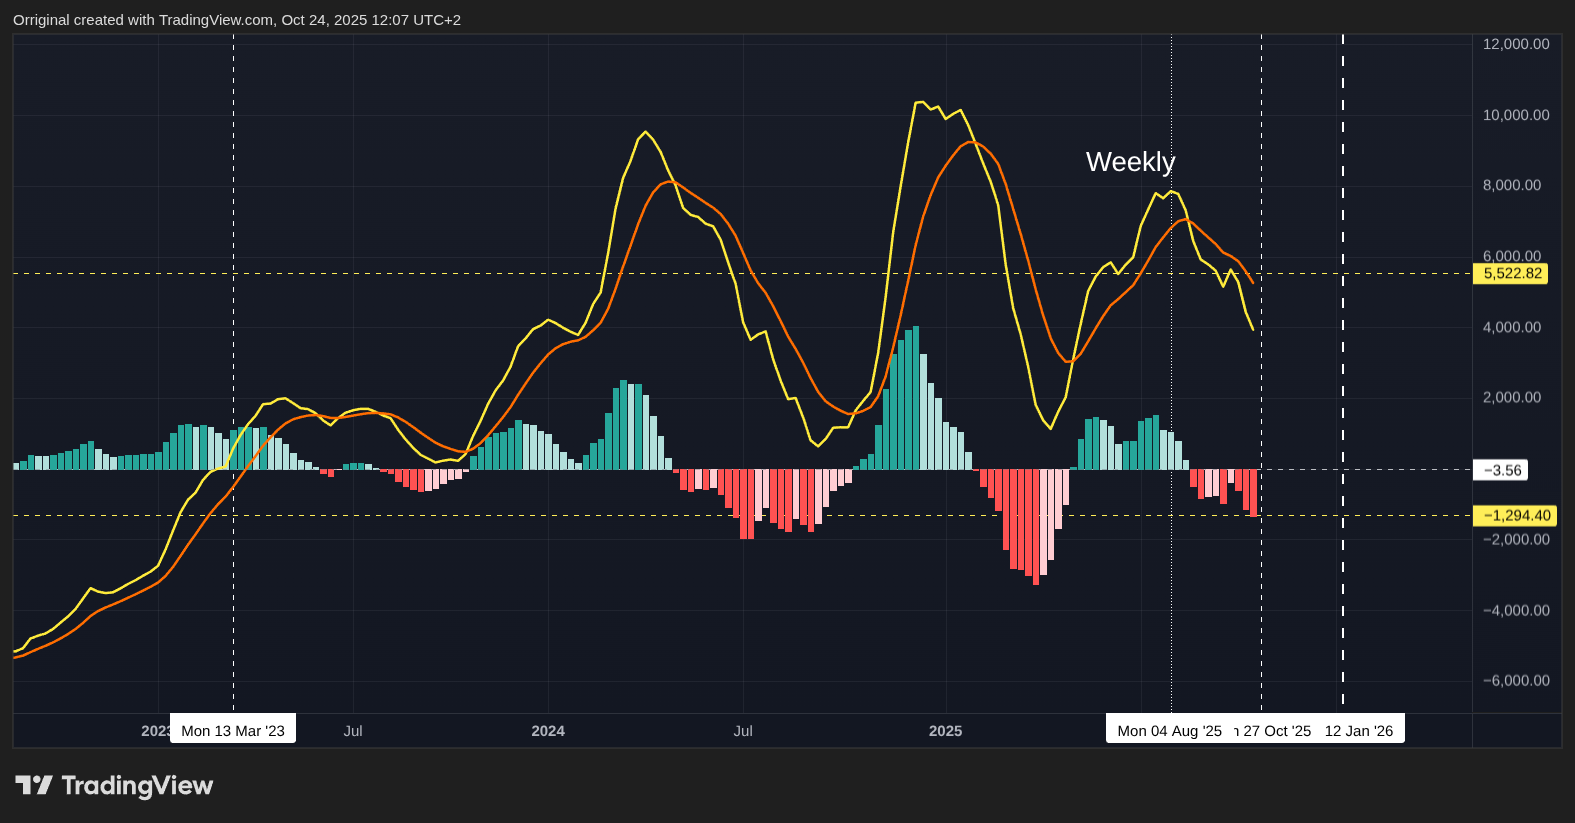Screen dimensions: 1575x823
Task: Click the Mon 04 Aug '25 date label
Action: pyautogui.click(x=1170, y=731)
